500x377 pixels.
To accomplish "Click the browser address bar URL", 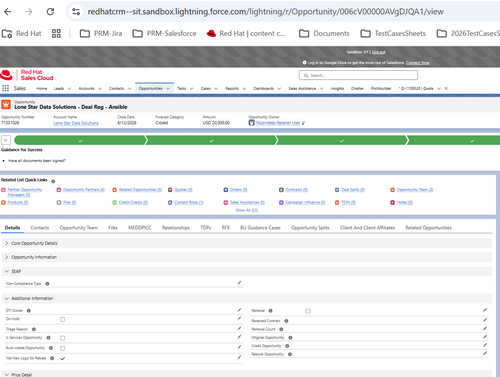I will point(265,12).
